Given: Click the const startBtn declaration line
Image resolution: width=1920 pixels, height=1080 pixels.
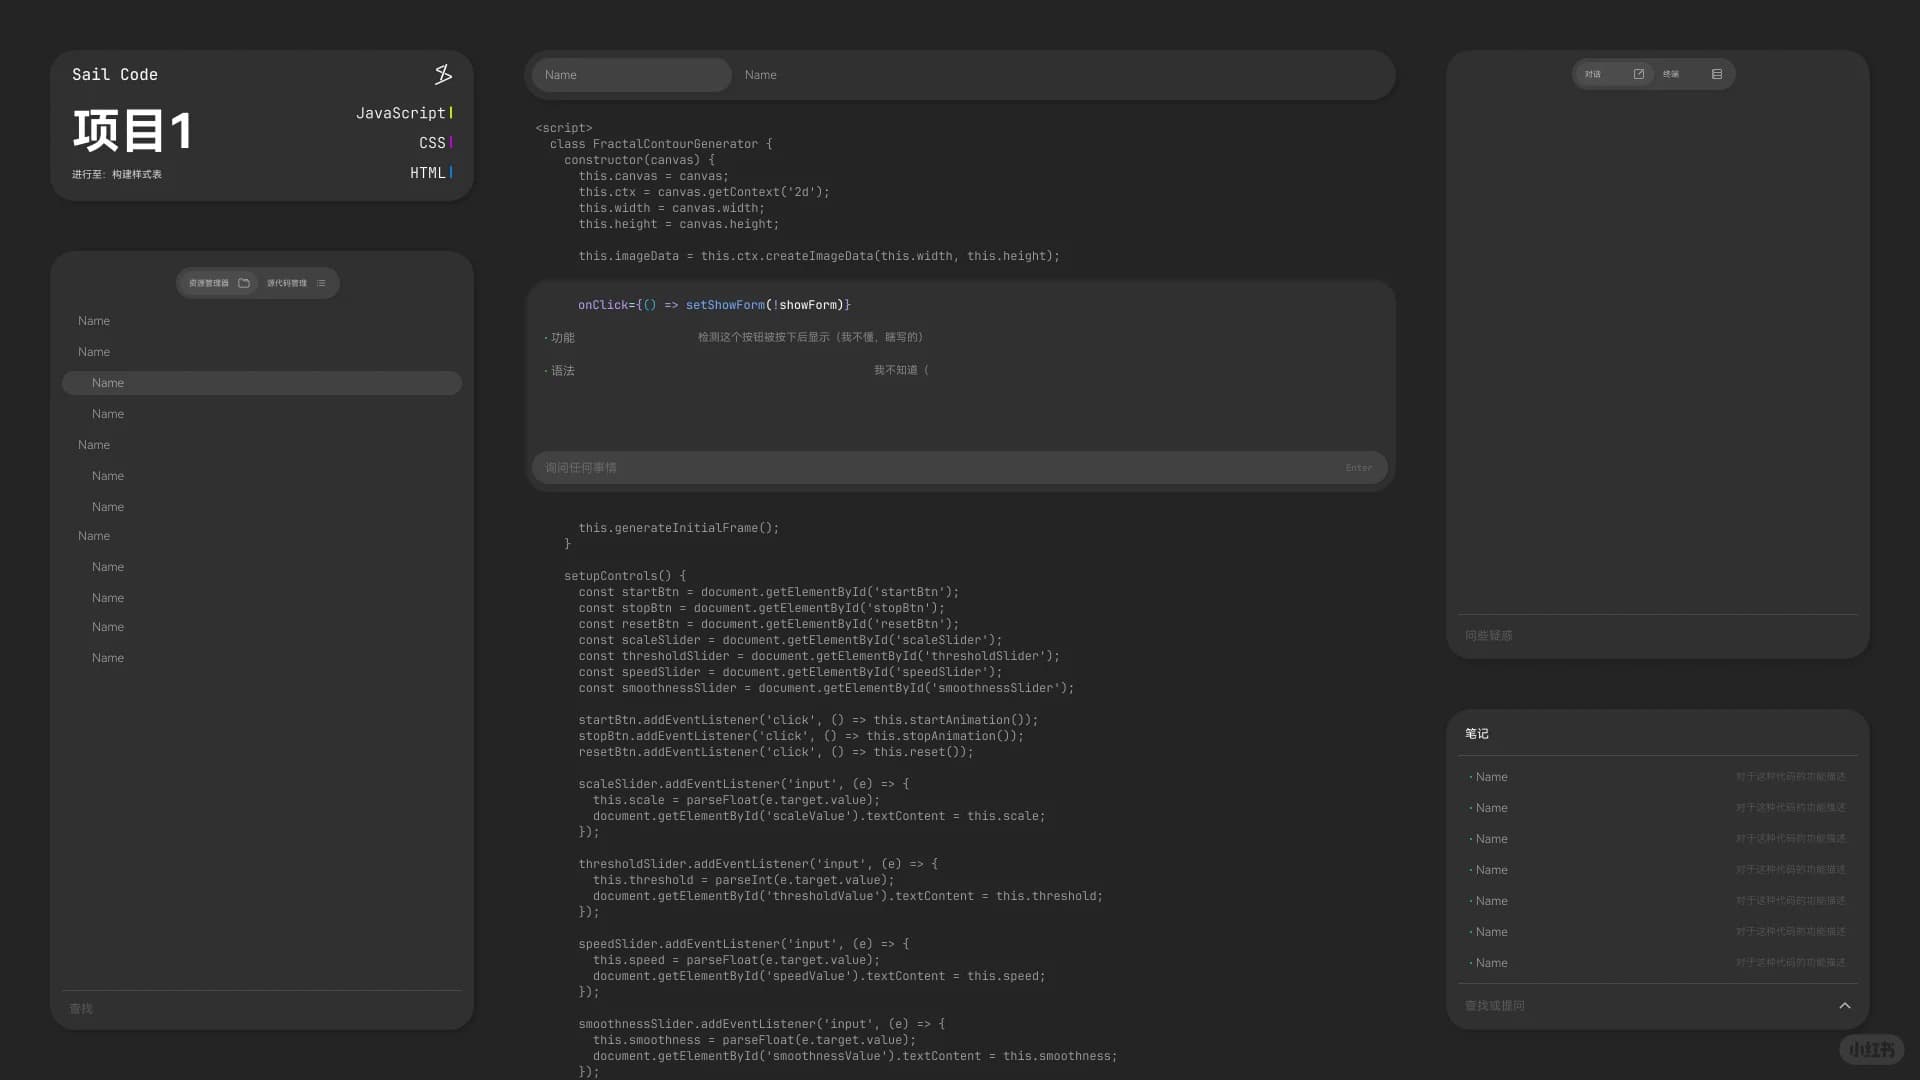Looking at the screenshot, I should click(x=768, y=592).
